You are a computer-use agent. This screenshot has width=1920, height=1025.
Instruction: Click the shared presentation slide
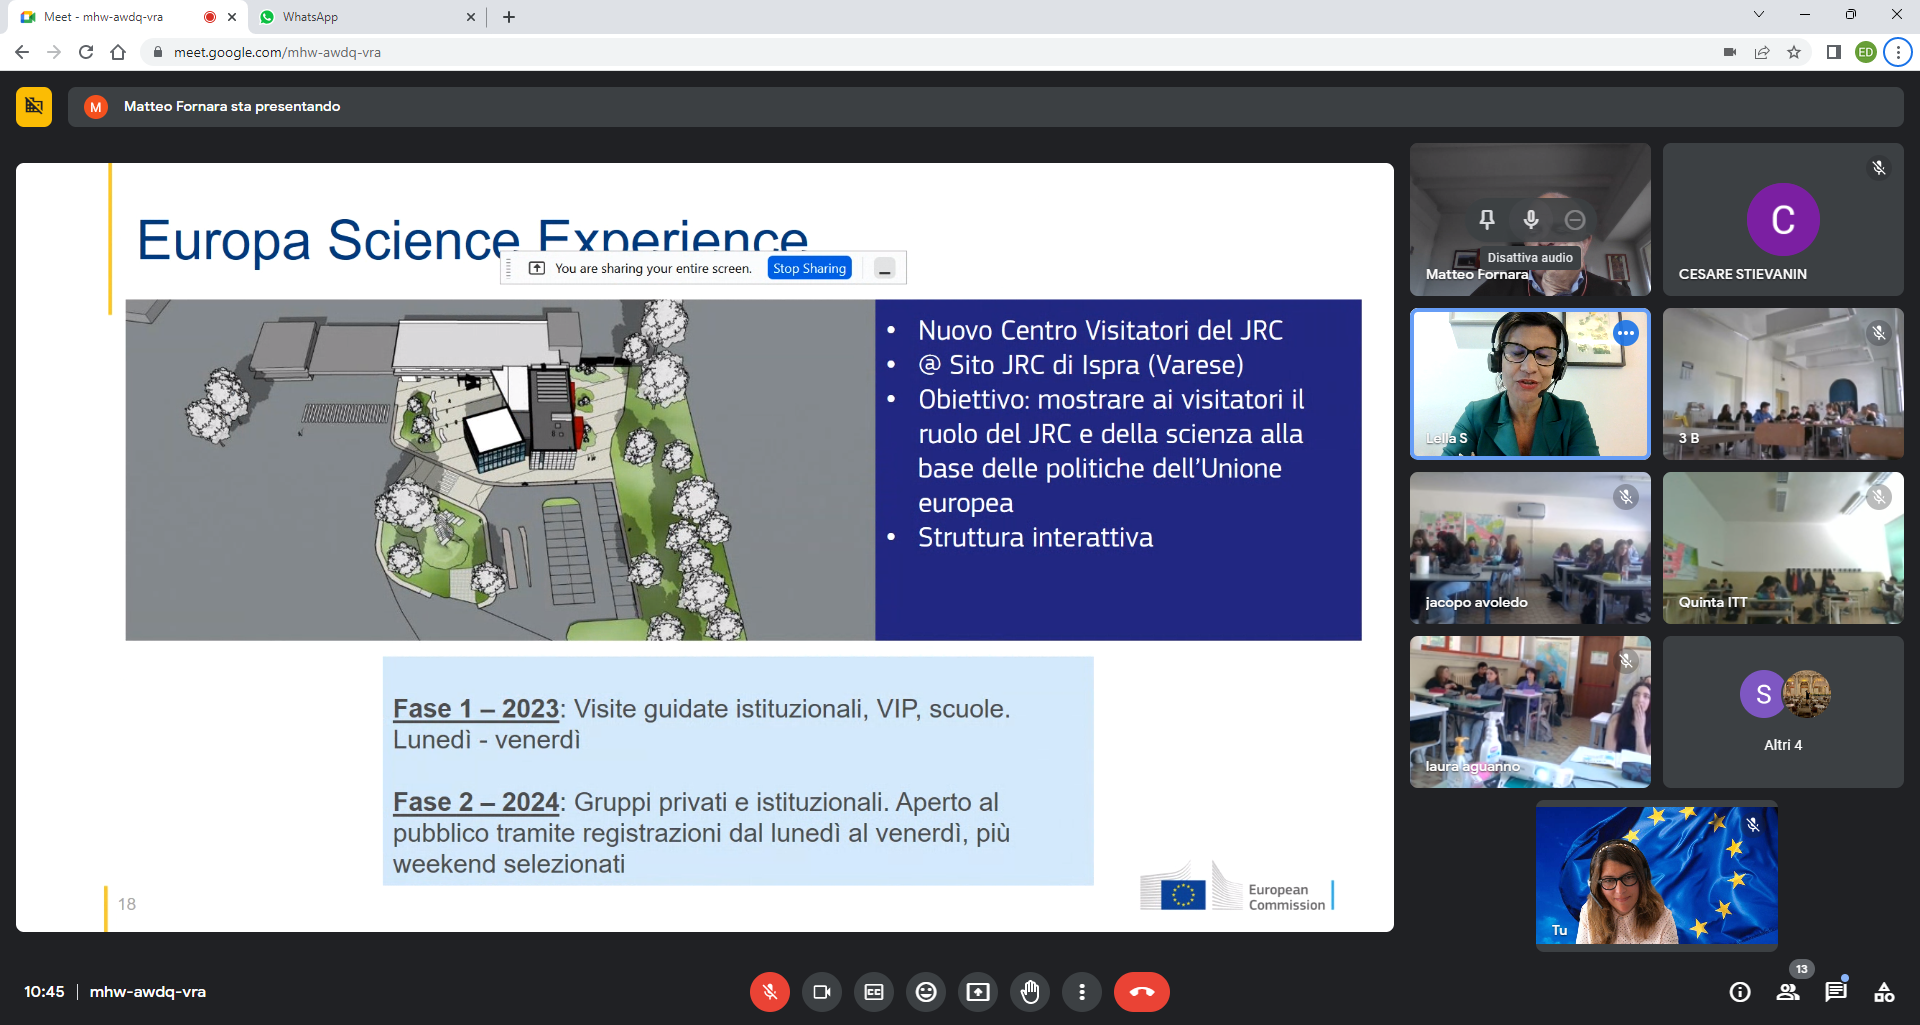click(x=705, y=547)
